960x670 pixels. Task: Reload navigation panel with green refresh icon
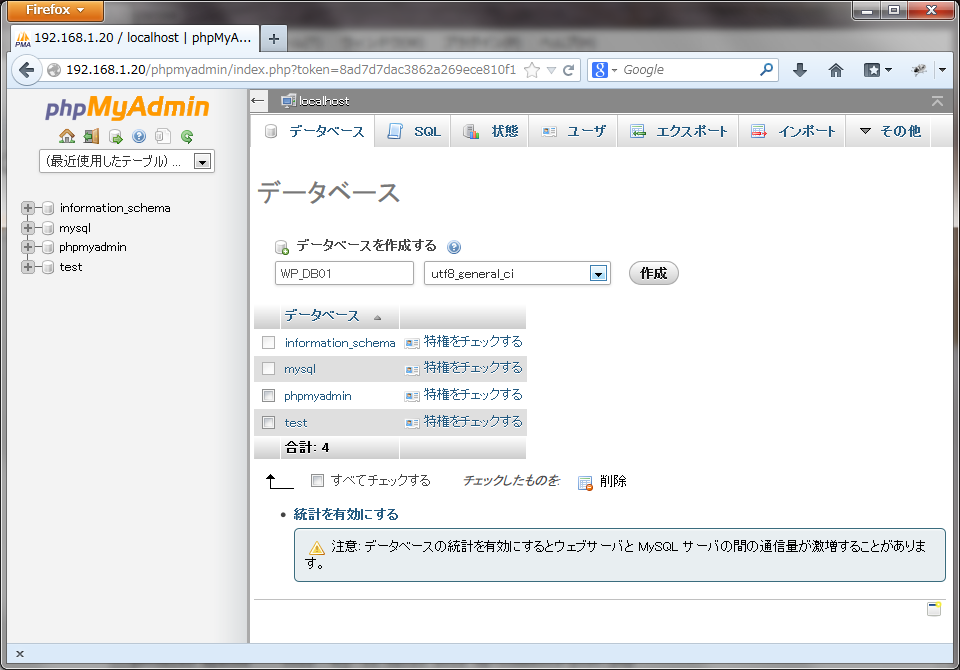pyautogui.click(x=187, y=137)
